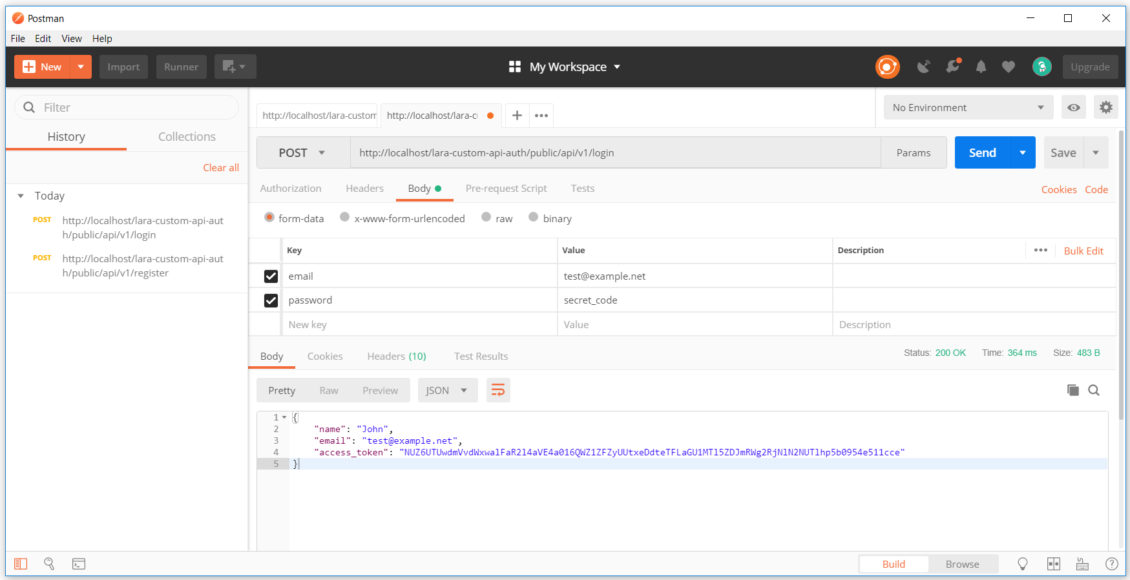1130x580 pixels.
Task: Open the JSON response format dropdown
Action: coord(447,390)
